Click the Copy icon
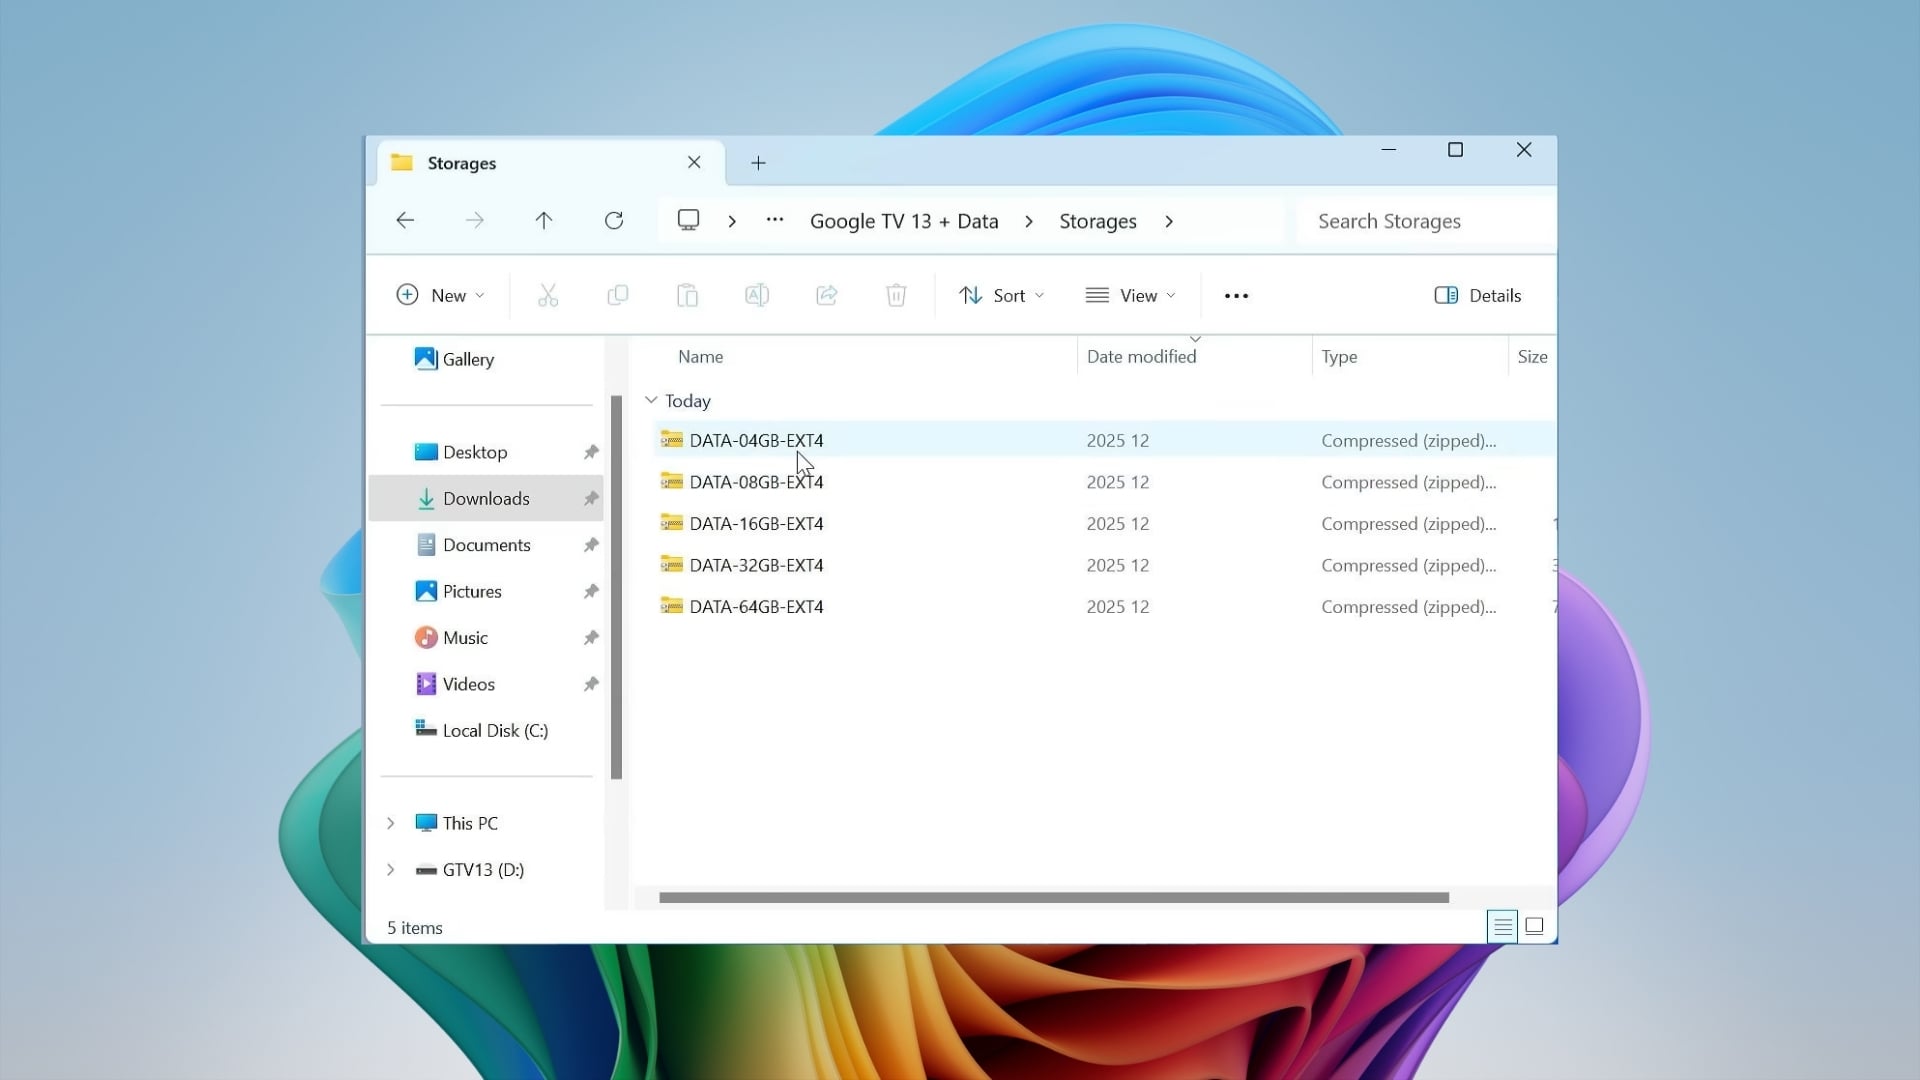The height and width of the screenshot is (1080, 1920). (618, 295)
